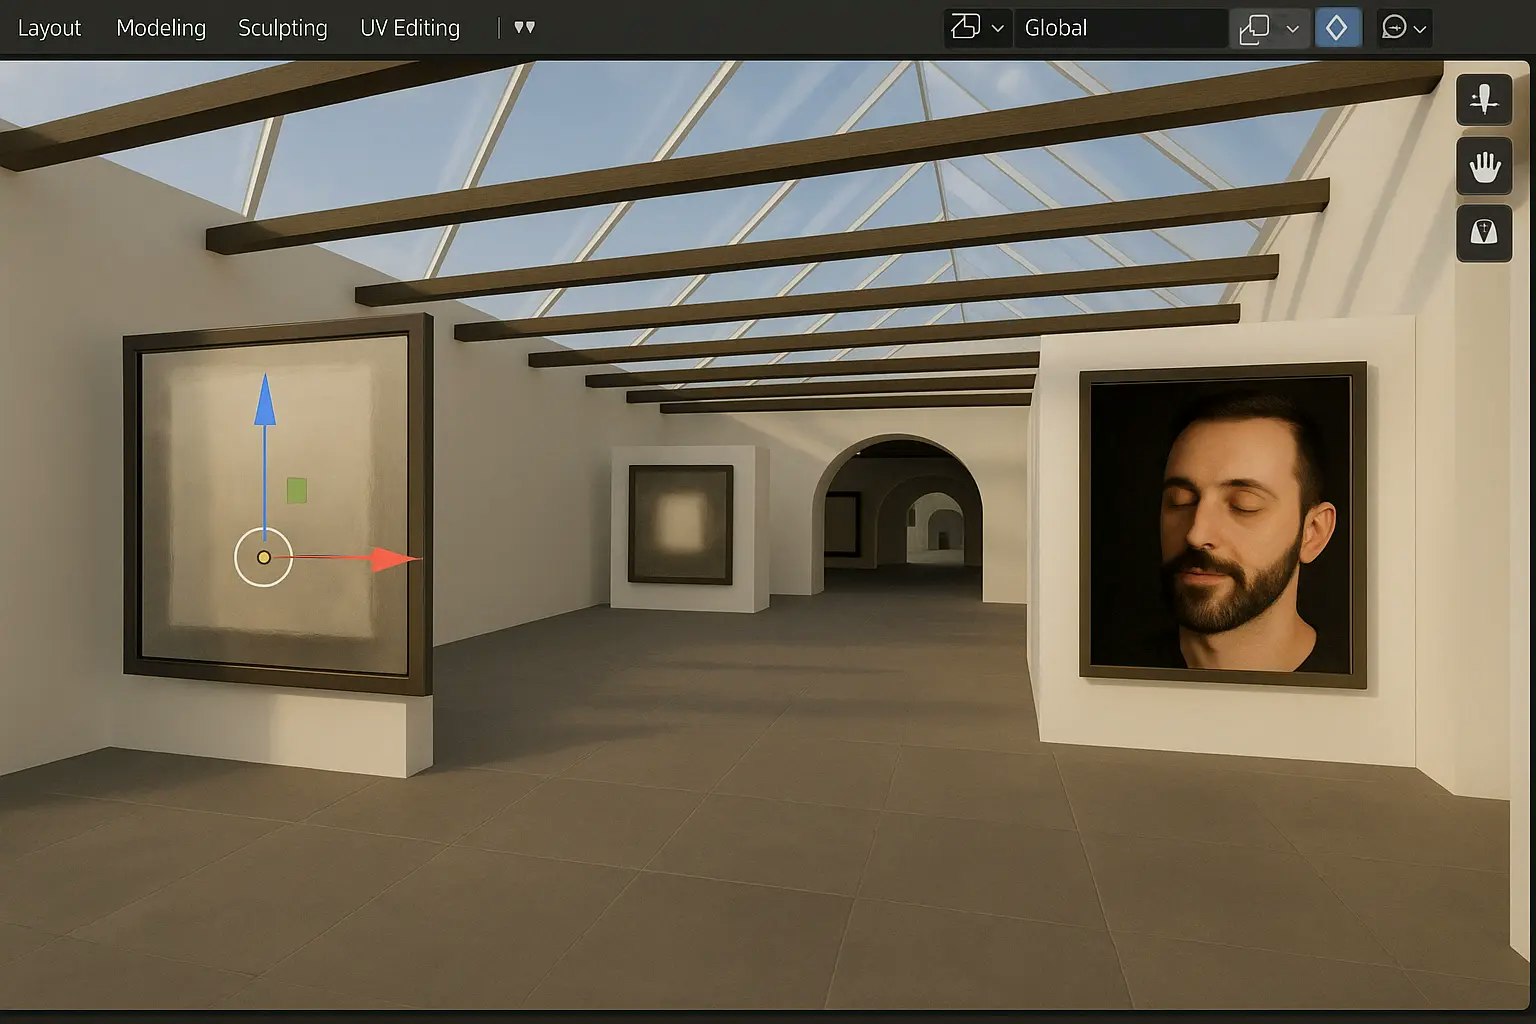The height and width of the screenshot is (1024, 1536).
Task: Select the Sculpting workspace tab
Action: click(282, 28)
